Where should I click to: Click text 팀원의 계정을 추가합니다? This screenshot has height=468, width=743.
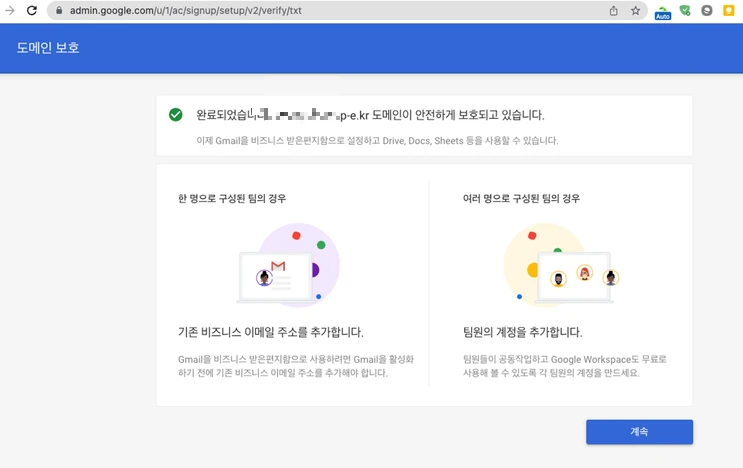coord(523,332)
